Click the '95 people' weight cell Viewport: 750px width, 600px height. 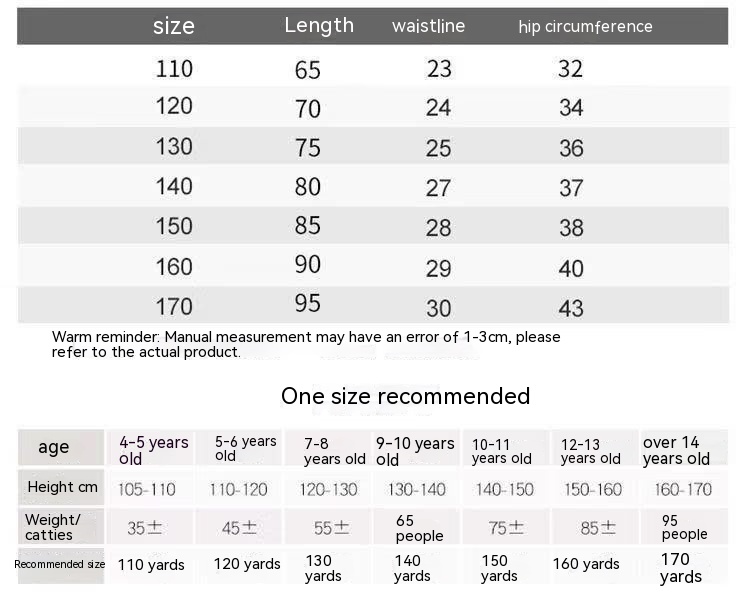tap(684, 527)
